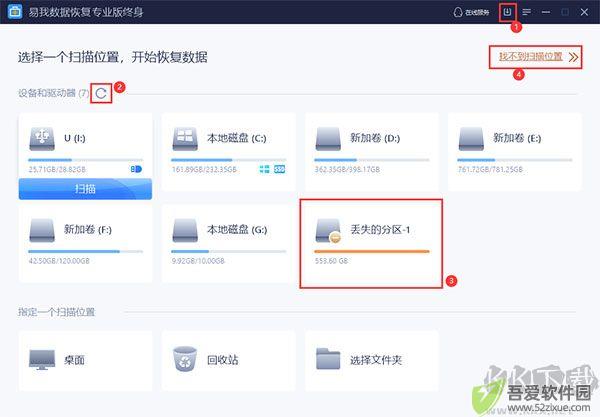Click the 9.92GB/10.00GB capacity text
Image resolution: width=600 pixels, height=417 pixels.
coord(198,261)
